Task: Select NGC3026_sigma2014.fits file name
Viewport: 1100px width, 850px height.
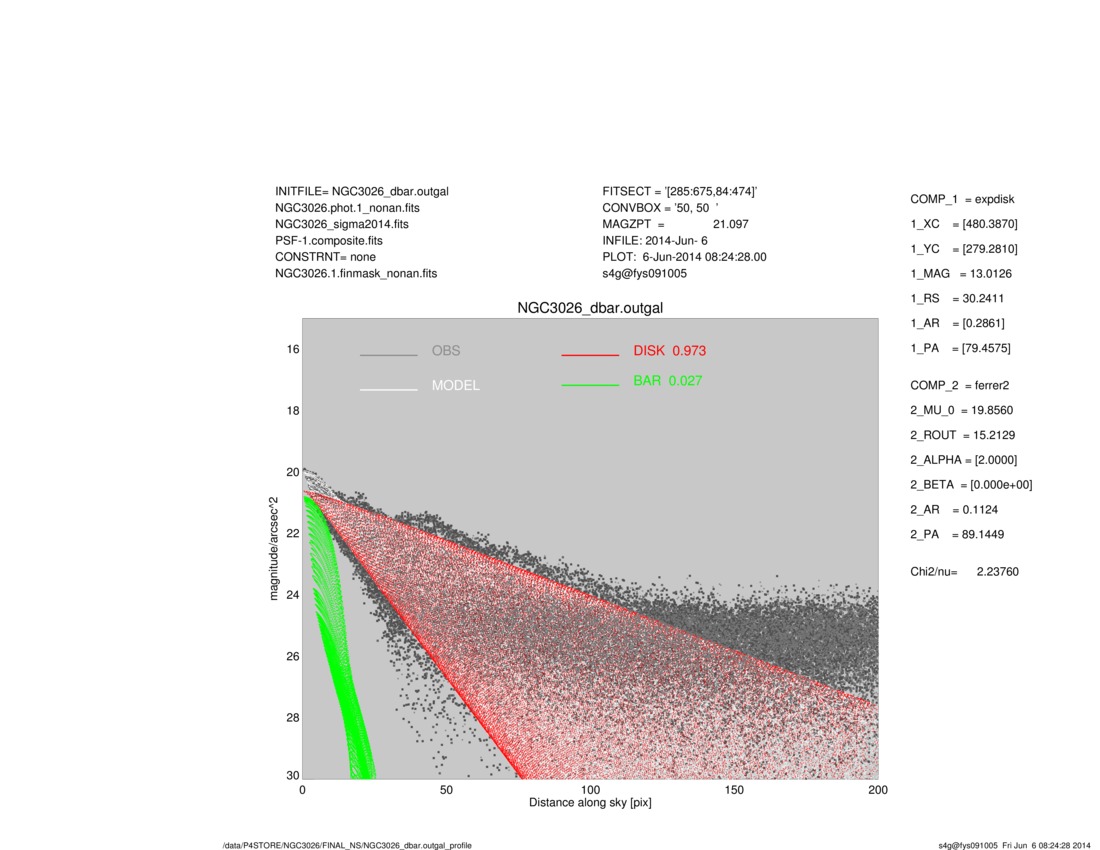Action: coord(342,224)
